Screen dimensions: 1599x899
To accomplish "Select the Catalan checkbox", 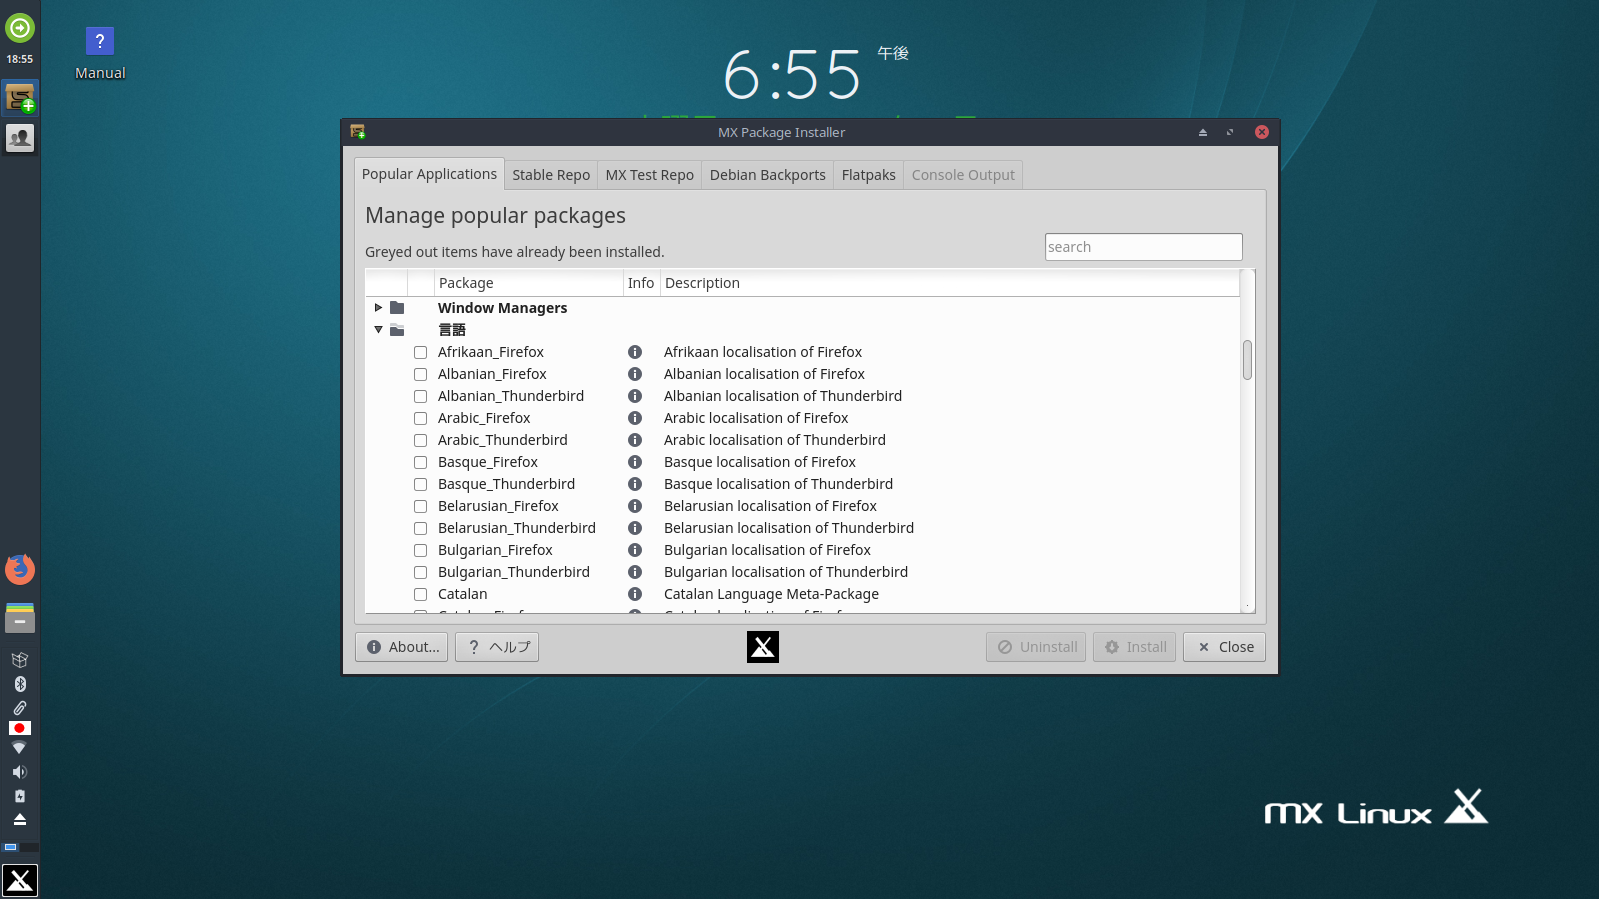I will [x=421, y=594].
